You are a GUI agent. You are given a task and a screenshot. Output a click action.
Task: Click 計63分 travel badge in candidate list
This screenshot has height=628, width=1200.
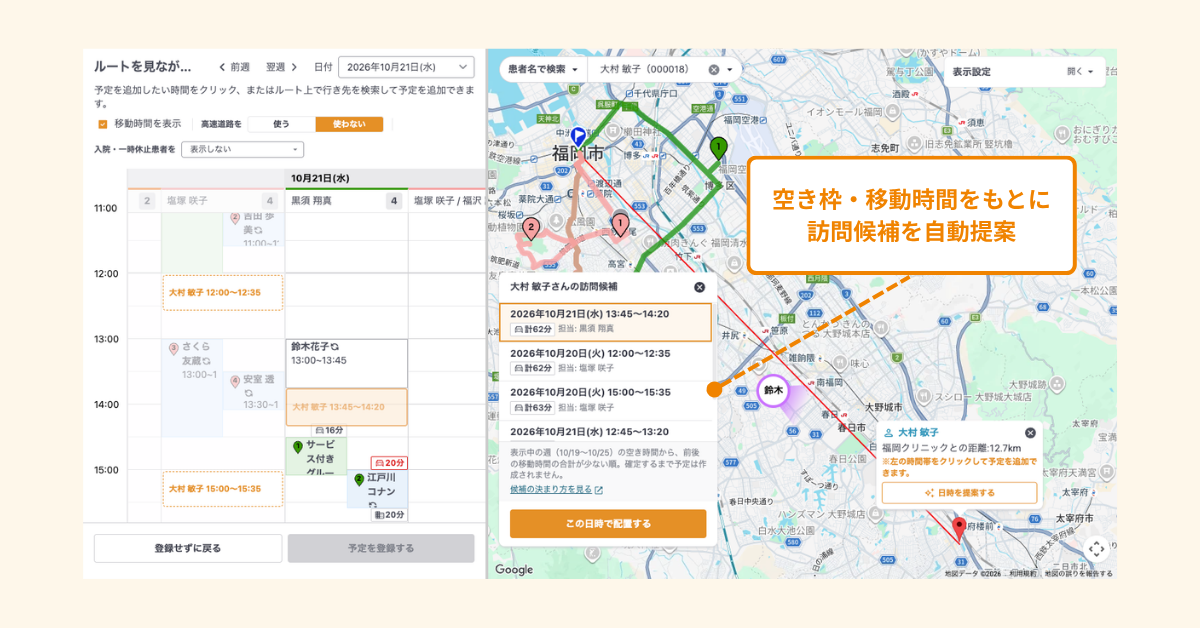coord(531,407)
